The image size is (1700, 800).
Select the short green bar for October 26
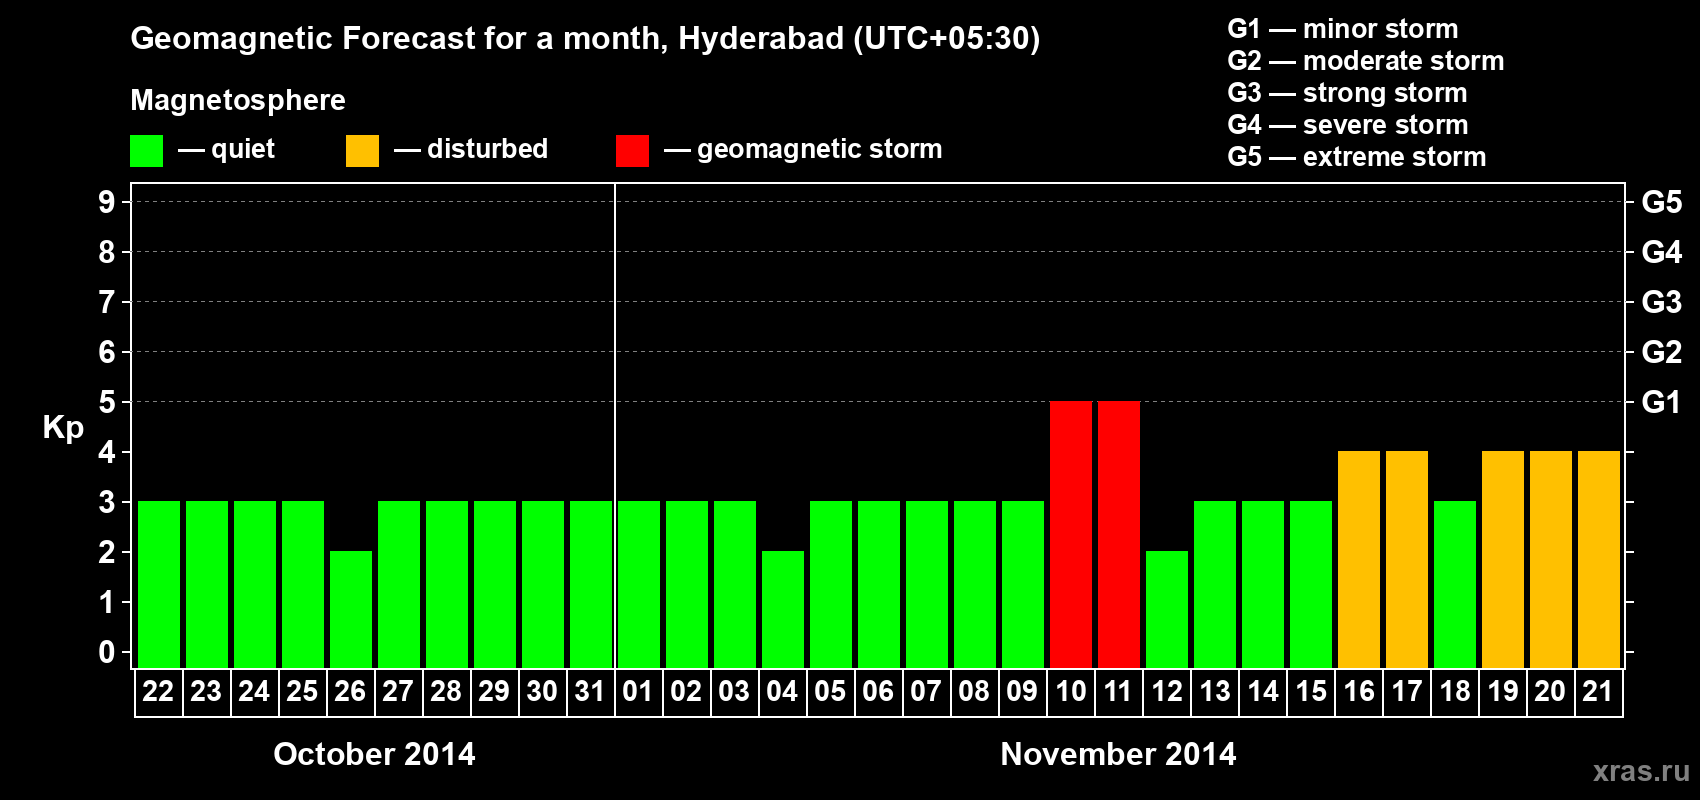tap(351, 609)
